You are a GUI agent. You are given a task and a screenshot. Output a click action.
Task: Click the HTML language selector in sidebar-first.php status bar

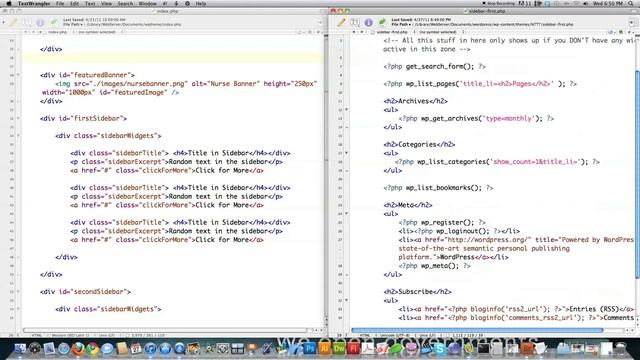click(365, 336)
